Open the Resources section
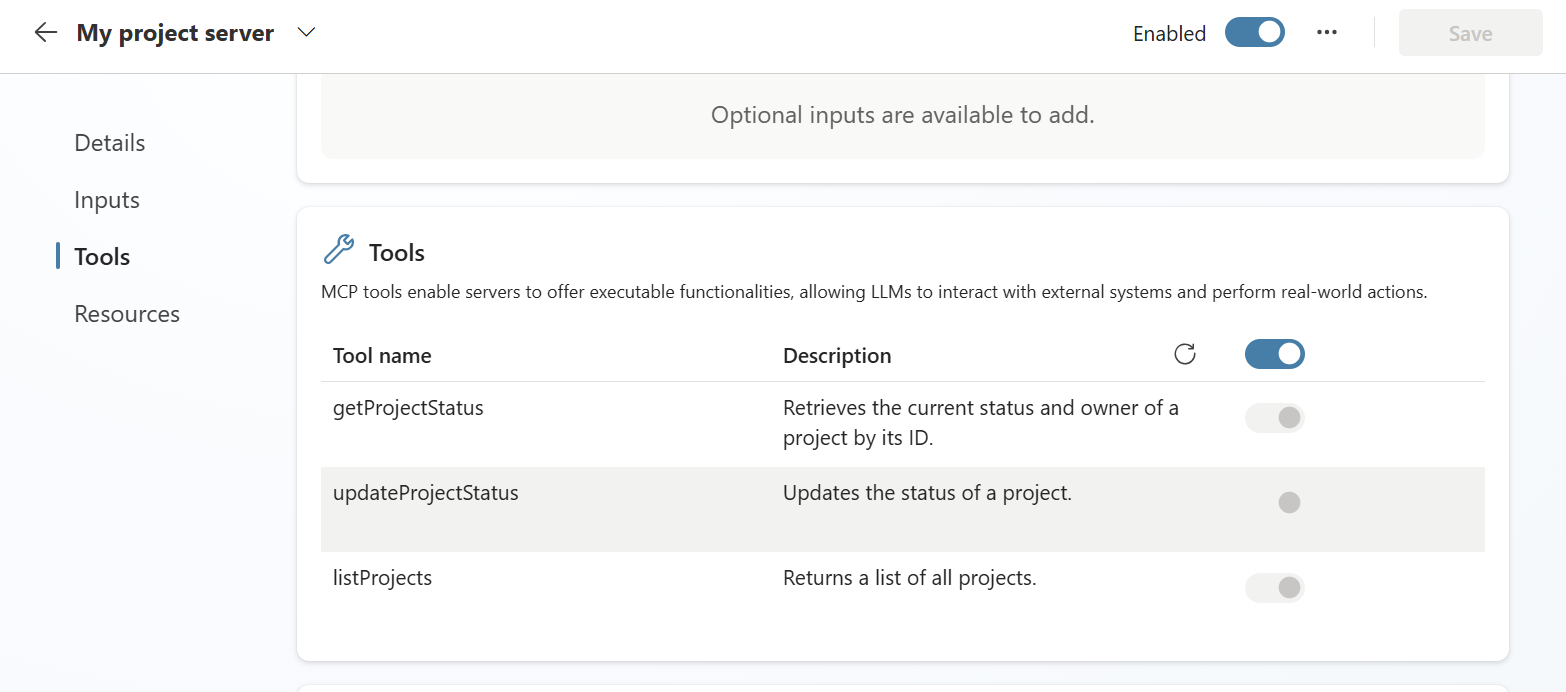Viewport: 1566px width, 692px height. point(127,314)
